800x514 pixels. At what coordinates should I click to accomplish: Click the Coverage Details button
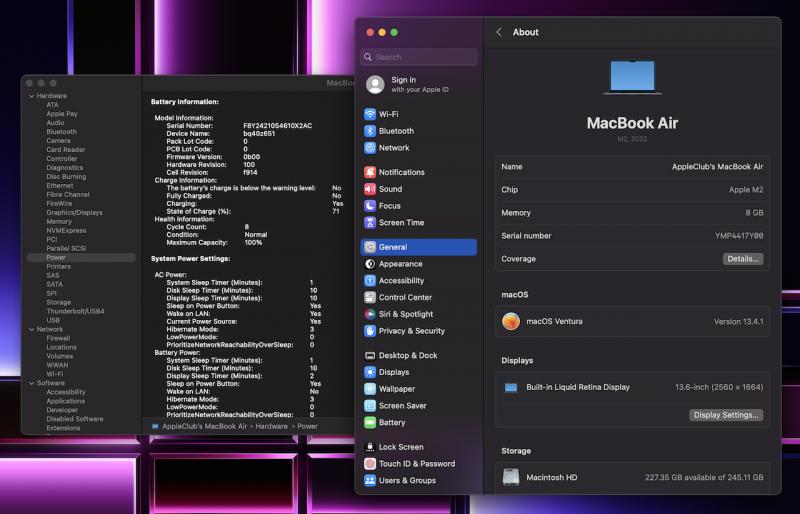click(x=743, y=259)
